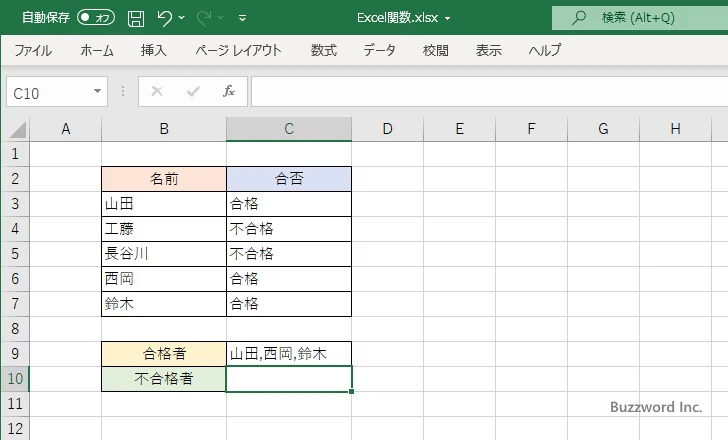
Task: Open the ページ レイアウト tab
Action: (238, 50)
